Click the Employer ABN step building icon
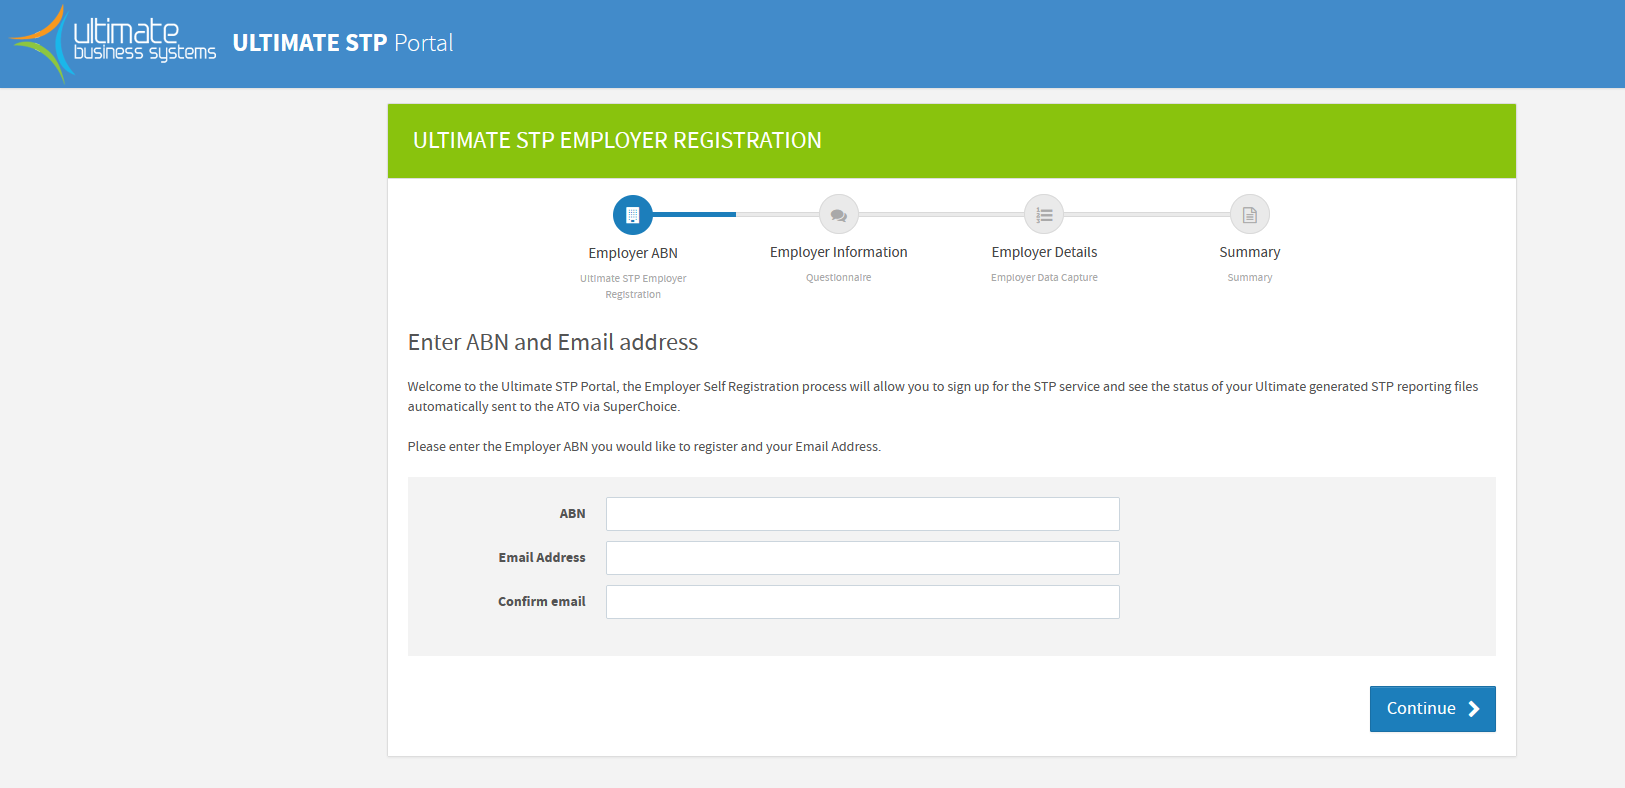Viewport: 1625px width, 788px height. [x=633, y=215]
